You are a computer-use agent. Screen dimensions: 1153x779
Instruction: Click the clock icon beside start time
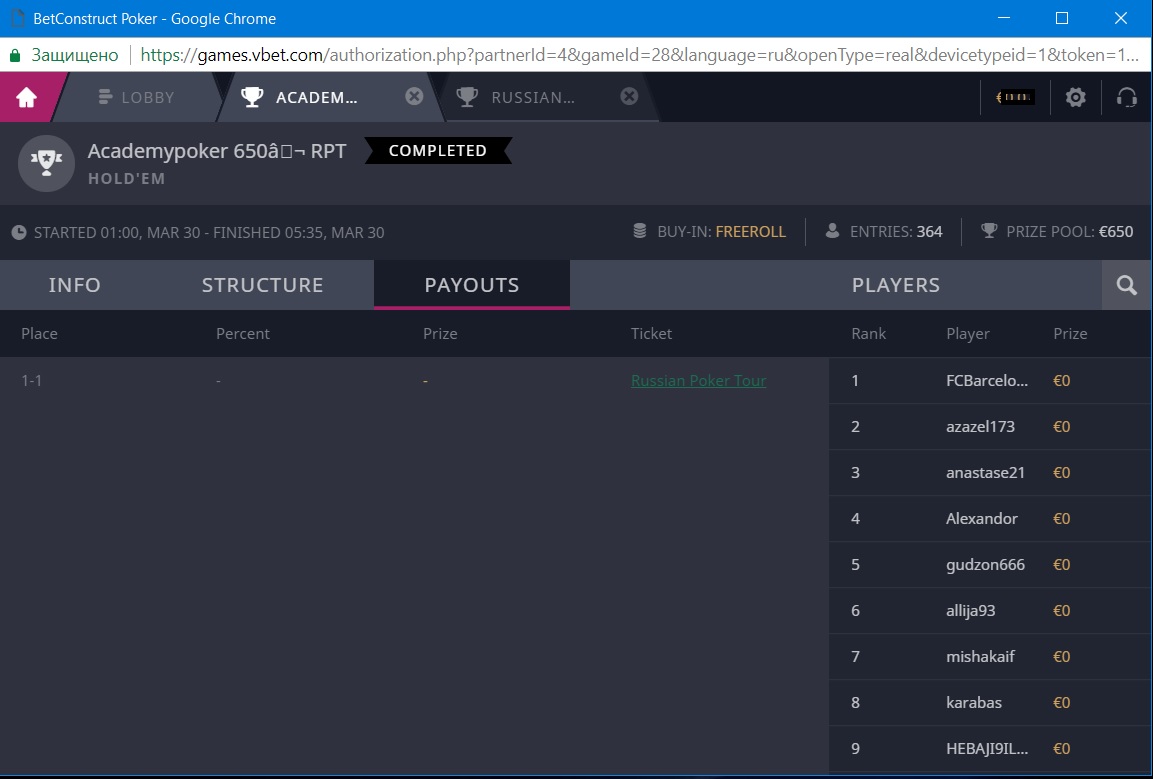click(19, 232)
